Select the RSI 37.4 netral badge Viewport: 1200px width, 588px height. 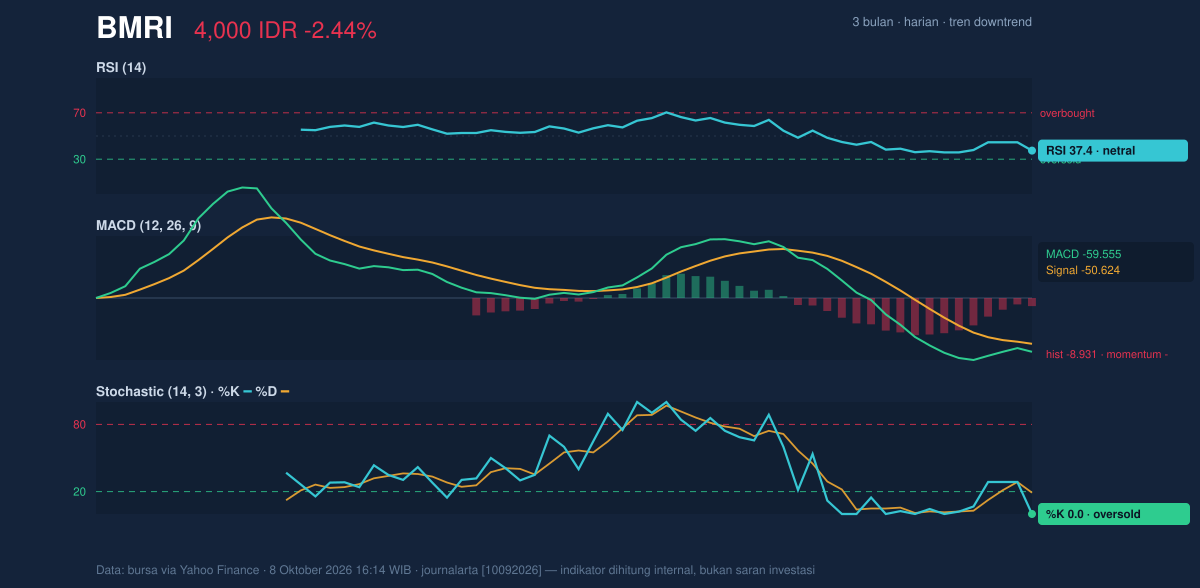point(1113,151)
